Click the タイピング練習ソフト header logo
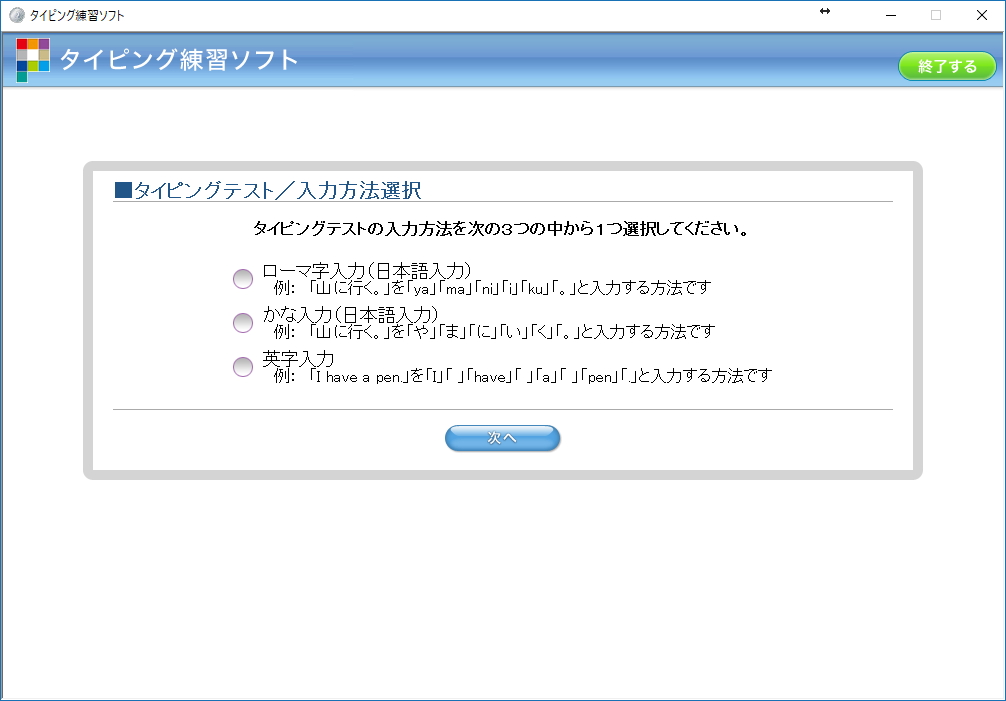The height and width of the screenshot is (701, 1006). [x=176, y=60]
